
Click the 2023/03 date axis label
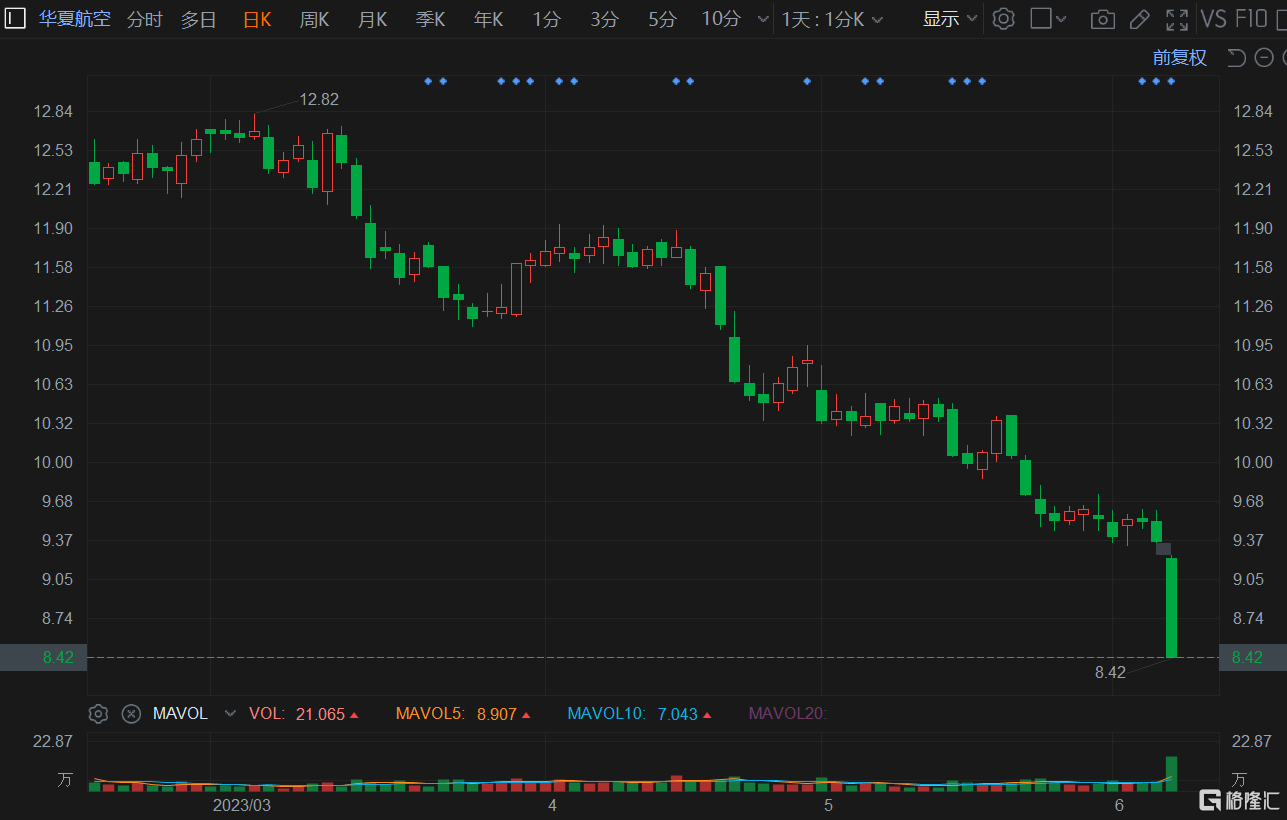click(x=242, y=805)
